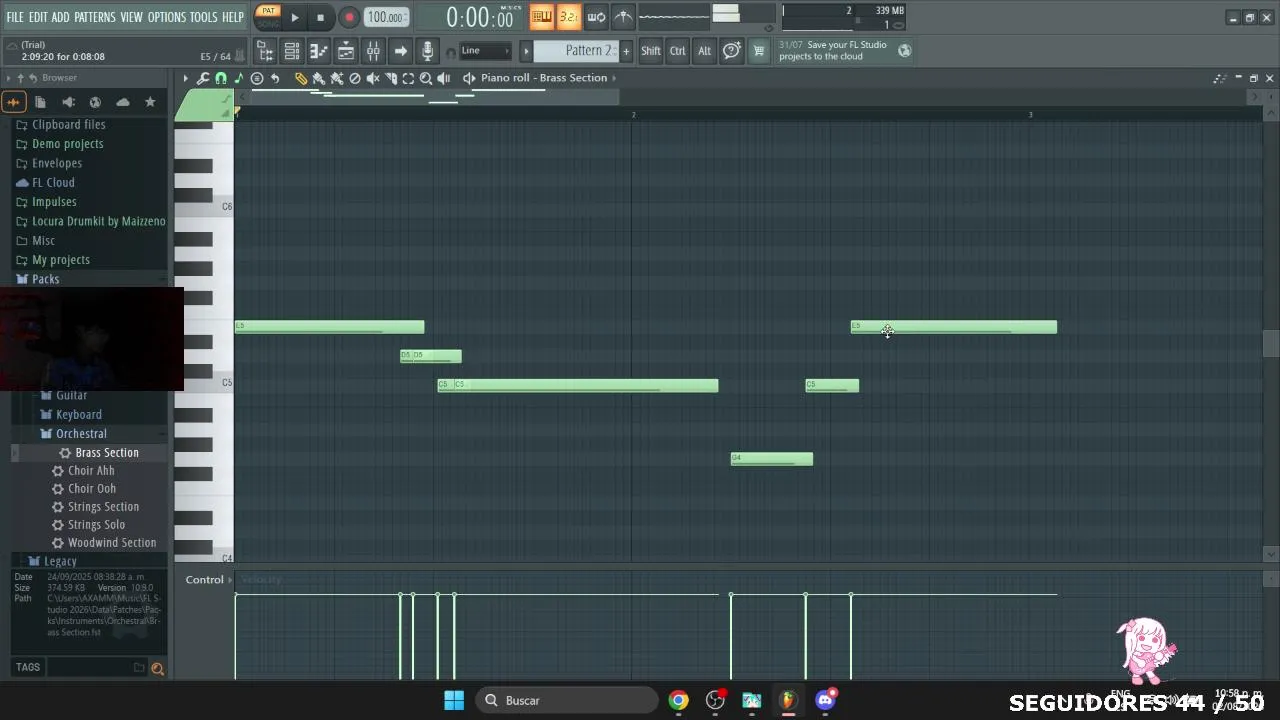Viewport: 1280px width, 720px height.
Task: Expand the Legacy folder
Action: [x=60, y=561]
